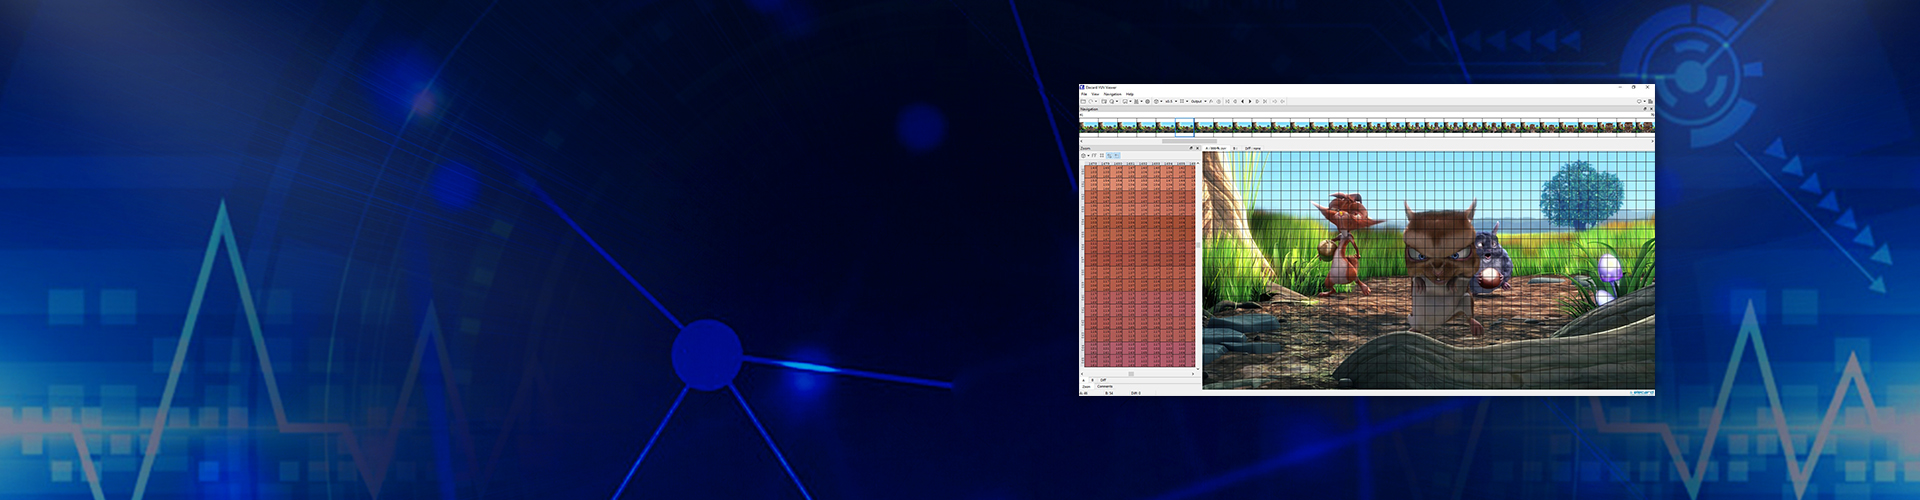Image resolution: width=1920 pixels, height=500 pixels.
Task: Select the Diff tab under the pixel table
Action: pos(1103,380)
